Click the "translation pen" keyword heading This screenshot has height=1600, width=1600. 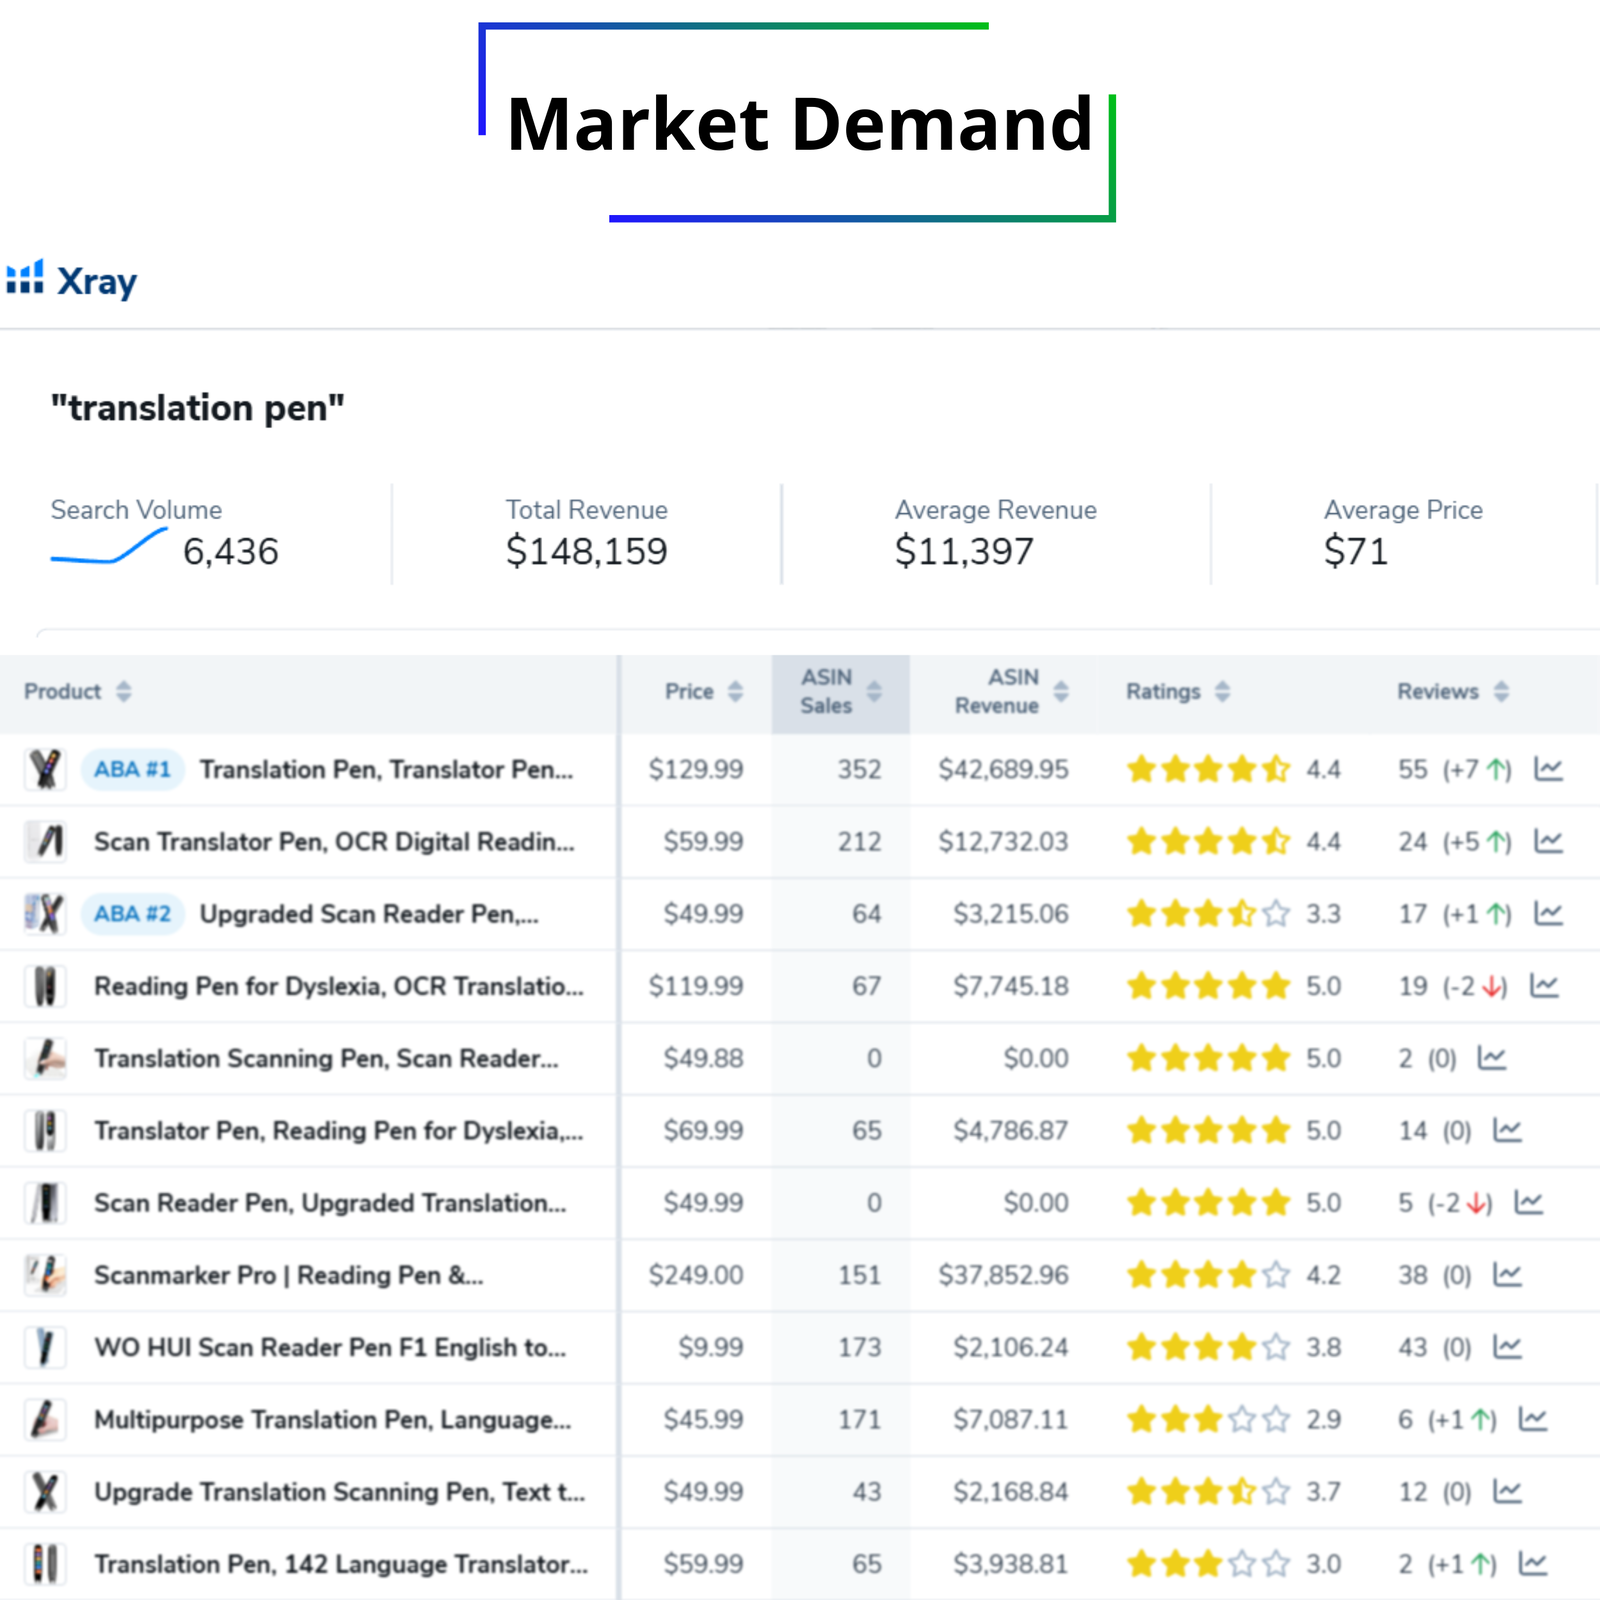198,408
